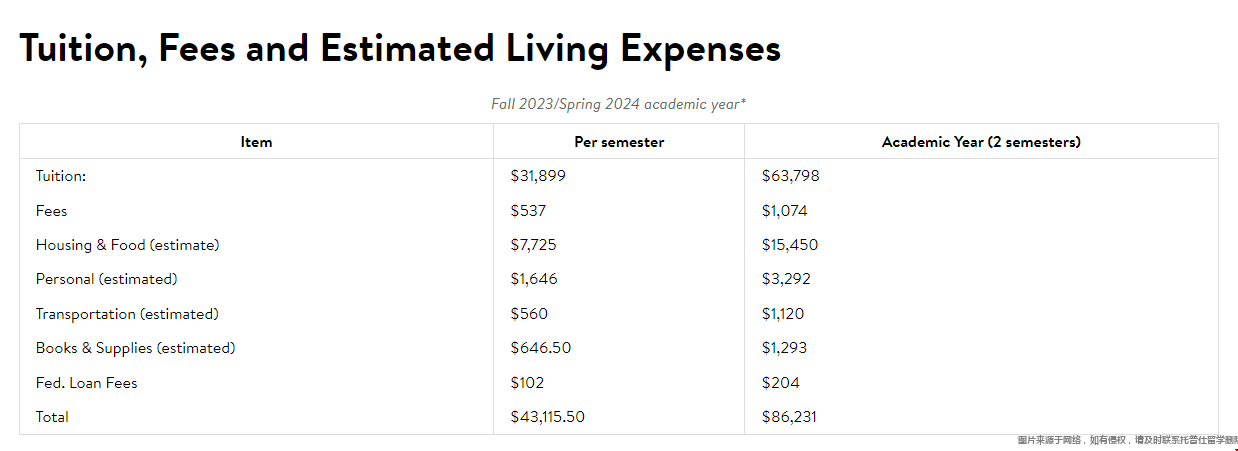The image size is (1238, 451).
Task: Click the Fall 2023/Spring 2024 academic year caption
Action: point(618,104)
